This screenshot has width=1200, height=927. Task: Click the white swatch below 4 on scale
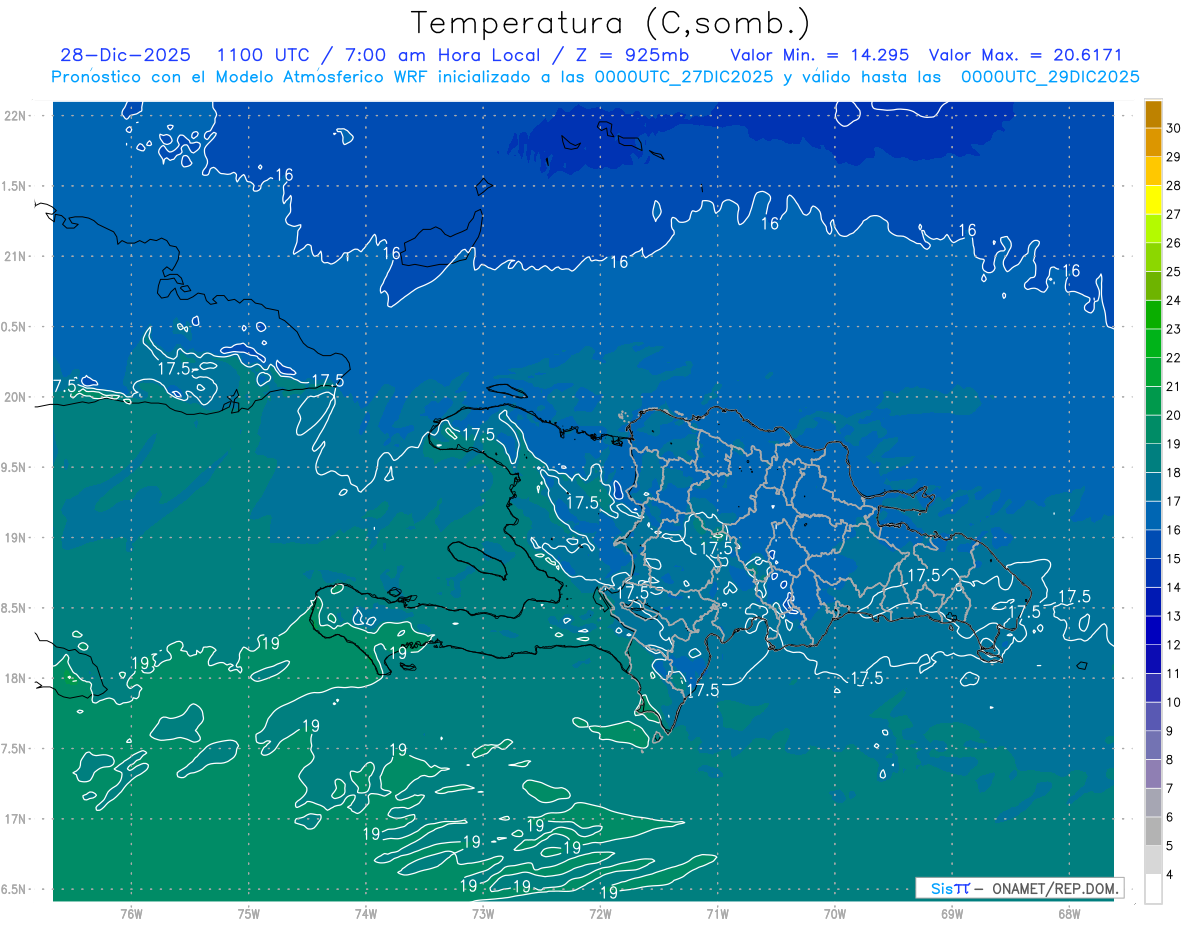point(1153,889)
